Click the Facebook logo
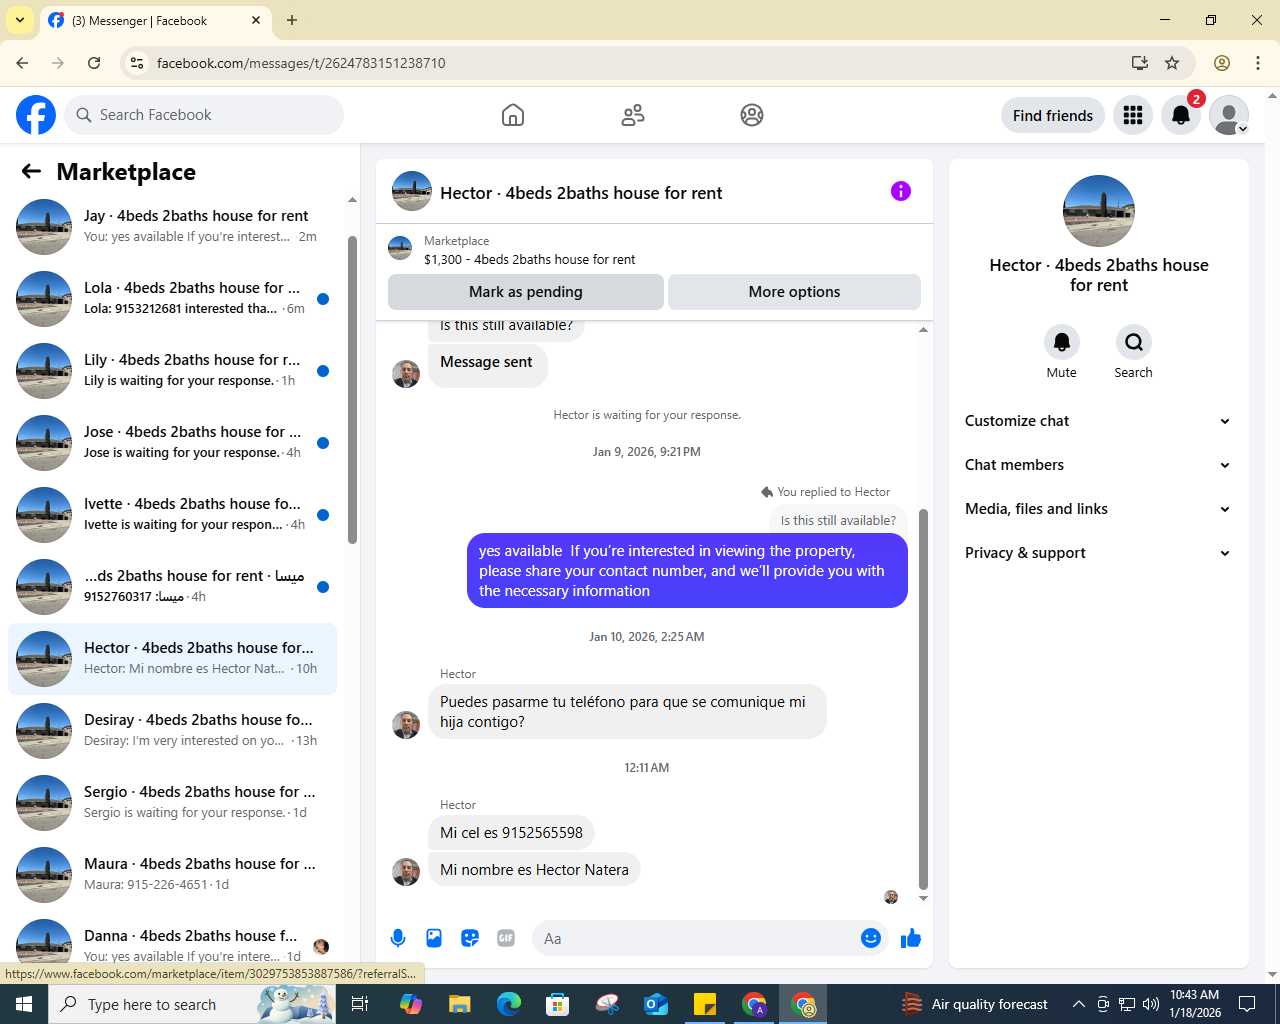Screen dimensions: 1280x1024 [36, 115]
